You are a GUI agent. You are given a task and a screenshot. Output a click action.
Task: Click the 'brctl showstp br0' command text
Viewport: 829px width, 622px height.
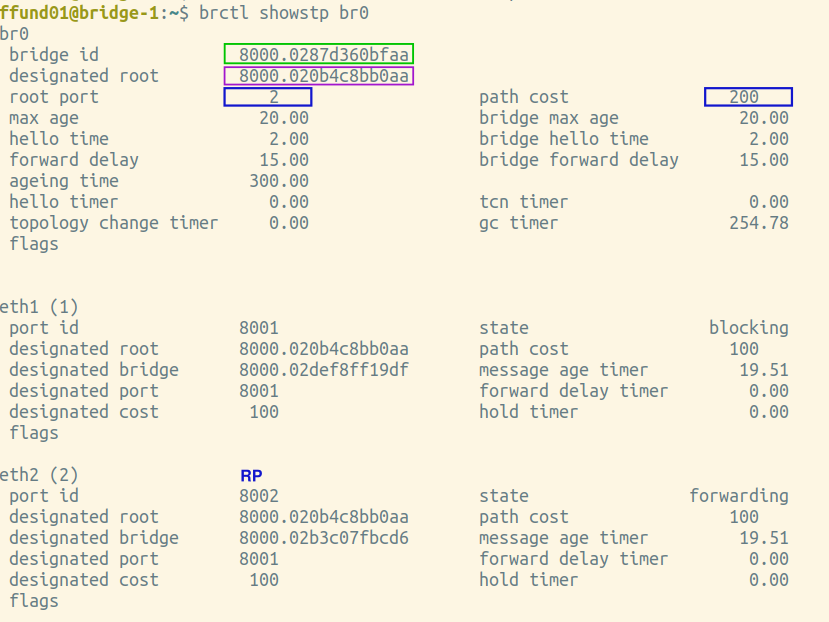click(284, 12)
